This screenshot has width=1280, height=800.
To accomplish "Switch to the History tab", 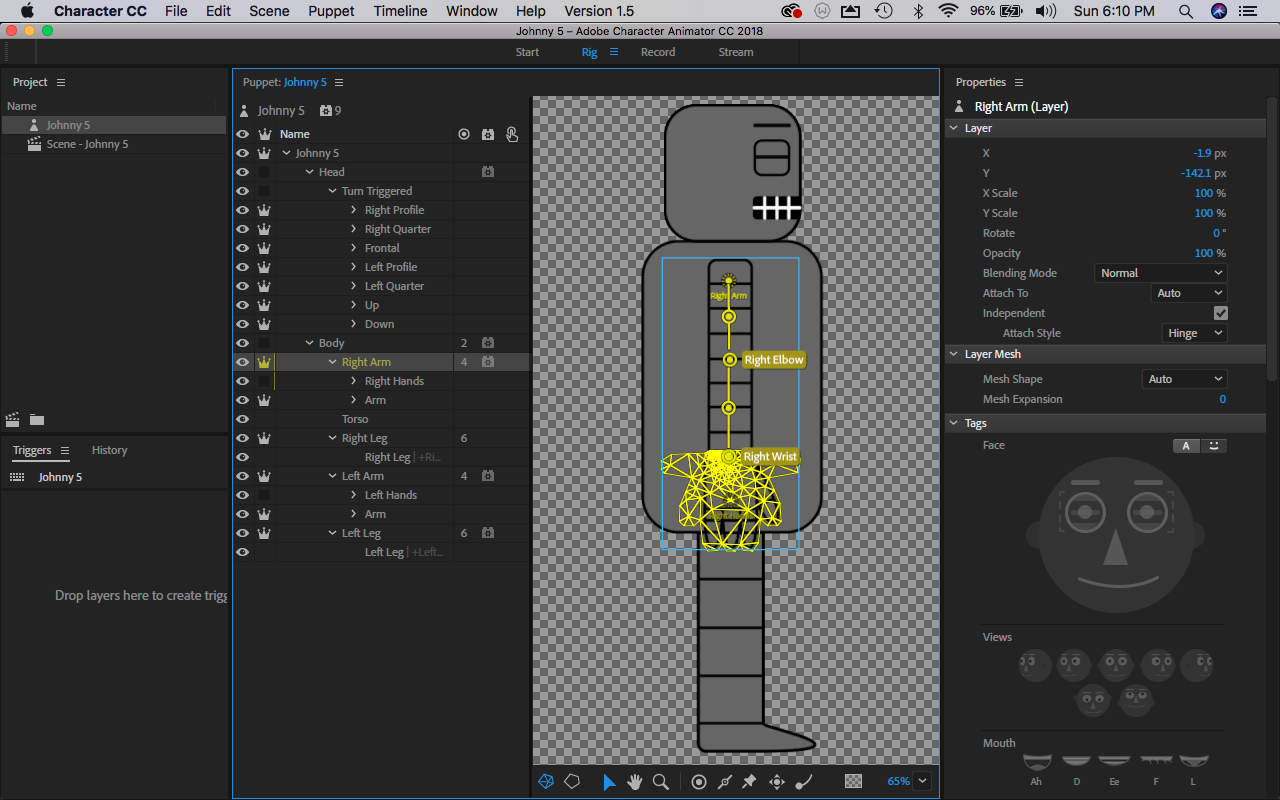I will pos(109,450).
